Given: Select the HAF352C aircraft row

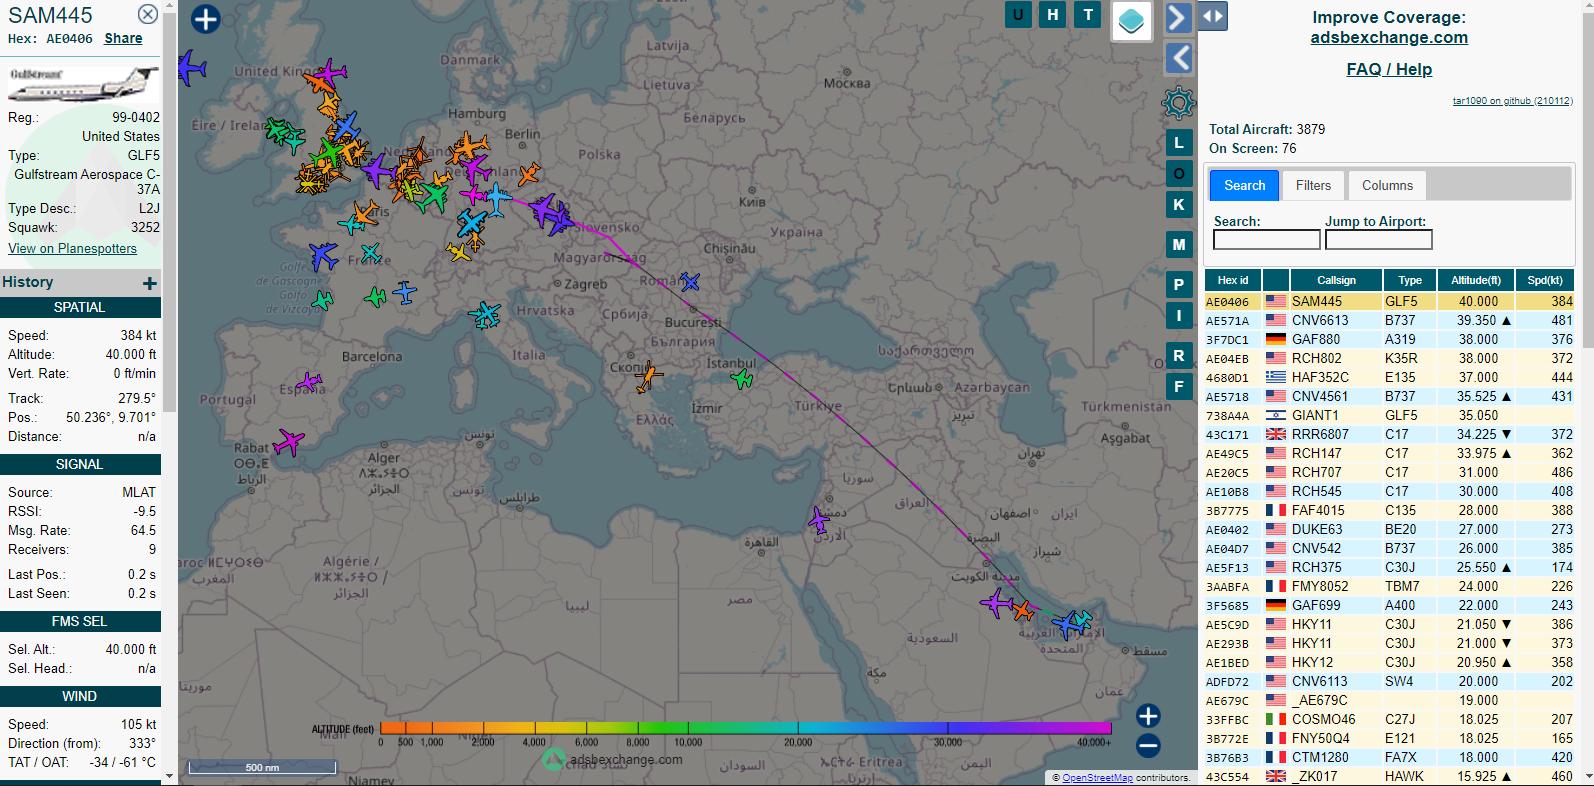Looking at the screenshot, I should pos(1389,377).
